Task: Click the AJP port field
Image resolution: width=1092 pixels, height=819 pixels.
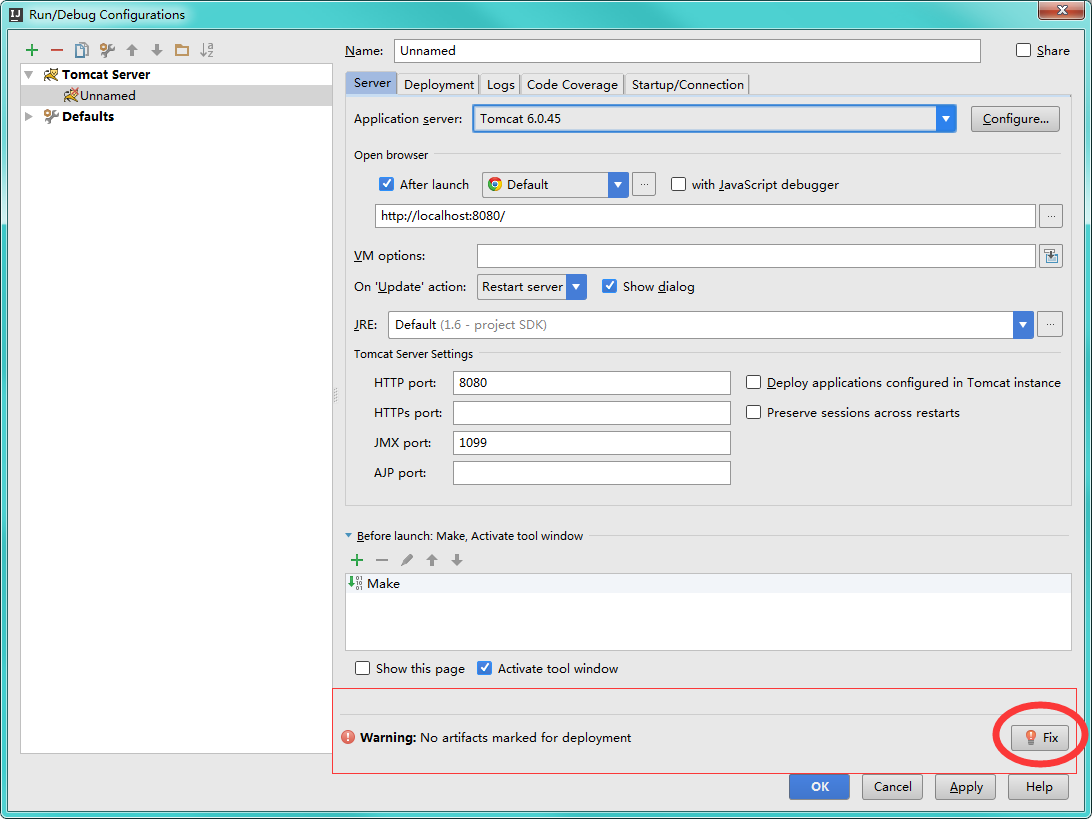Action: tap(592, 473)
